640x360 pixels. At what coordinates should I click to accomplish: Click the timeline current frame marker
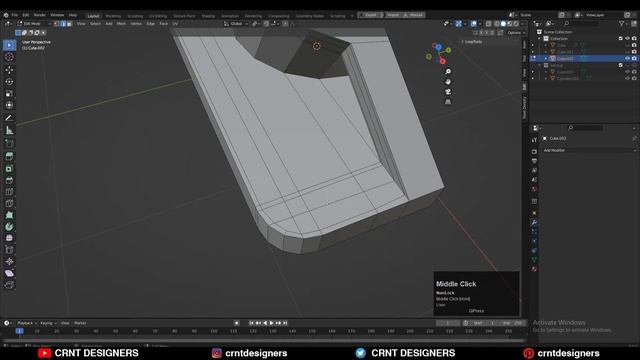point(19,331)
